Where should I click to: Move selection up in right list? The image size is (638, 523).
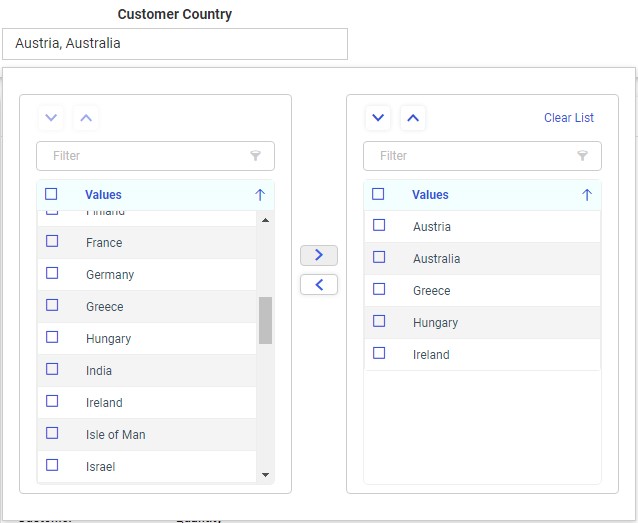pyautogui.click(x=414, y=118)
